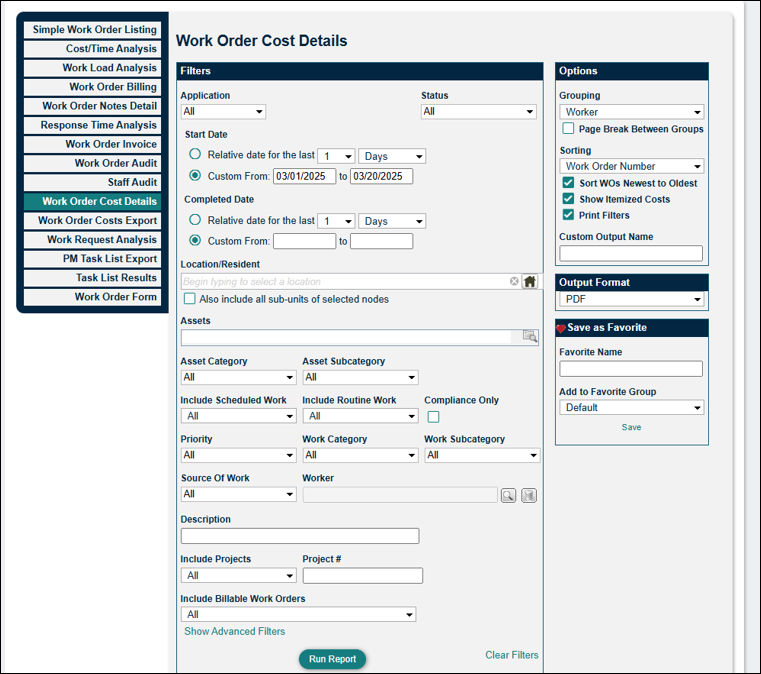
Task: Select Start Date Custom From radio button
Action: click(x=195, y=175)
